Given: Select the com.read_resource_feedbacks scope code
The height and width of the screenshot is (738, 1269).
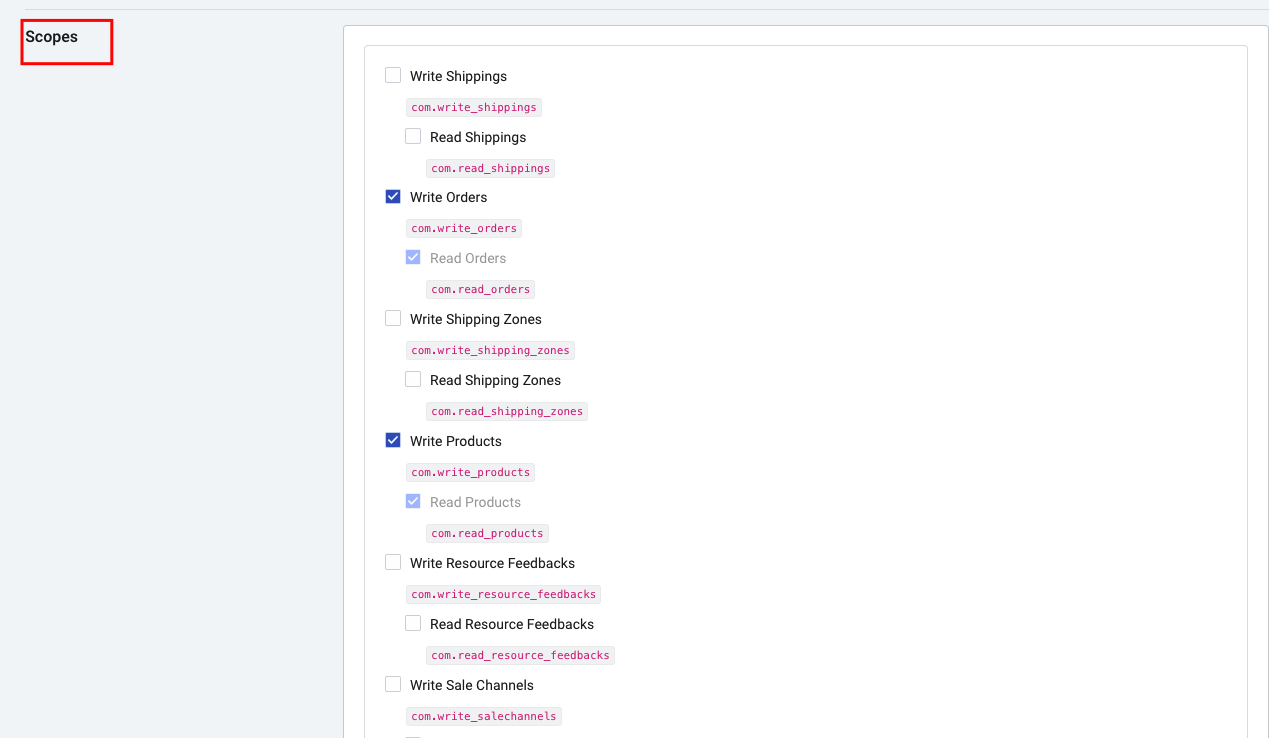Looking at the screenshot, I should coord(520,655).
